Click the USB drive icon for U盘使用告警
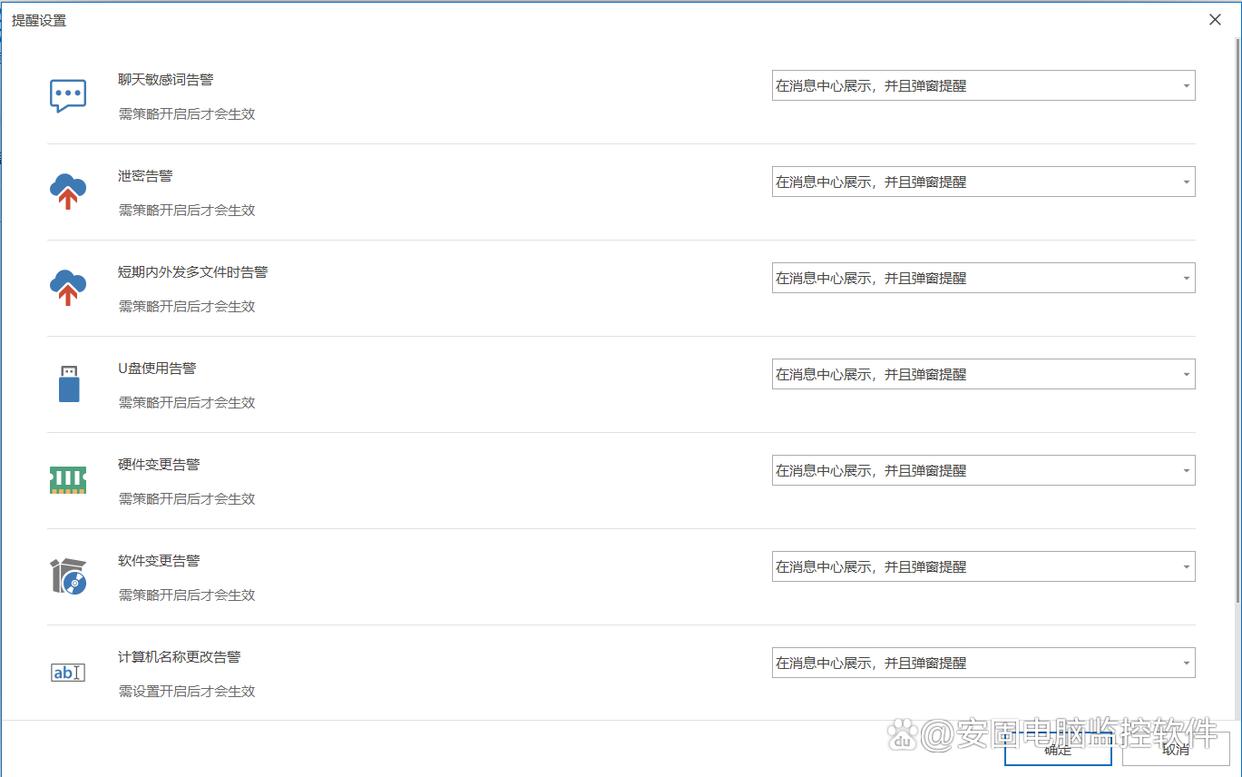This screenshot has width=1242, height=777. 68,384
